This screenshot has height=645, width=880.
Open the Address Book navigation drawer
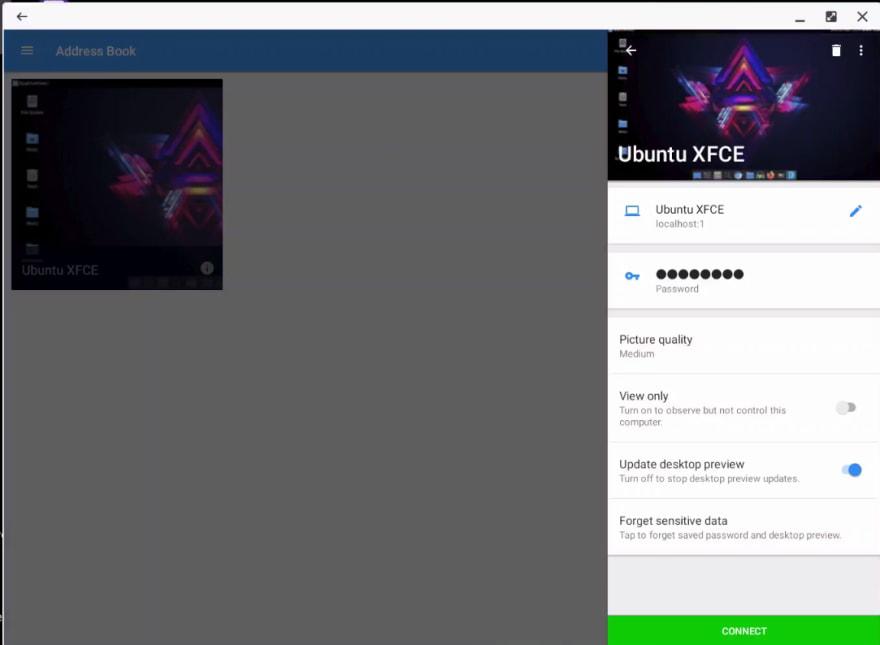[x=26, y=50]
